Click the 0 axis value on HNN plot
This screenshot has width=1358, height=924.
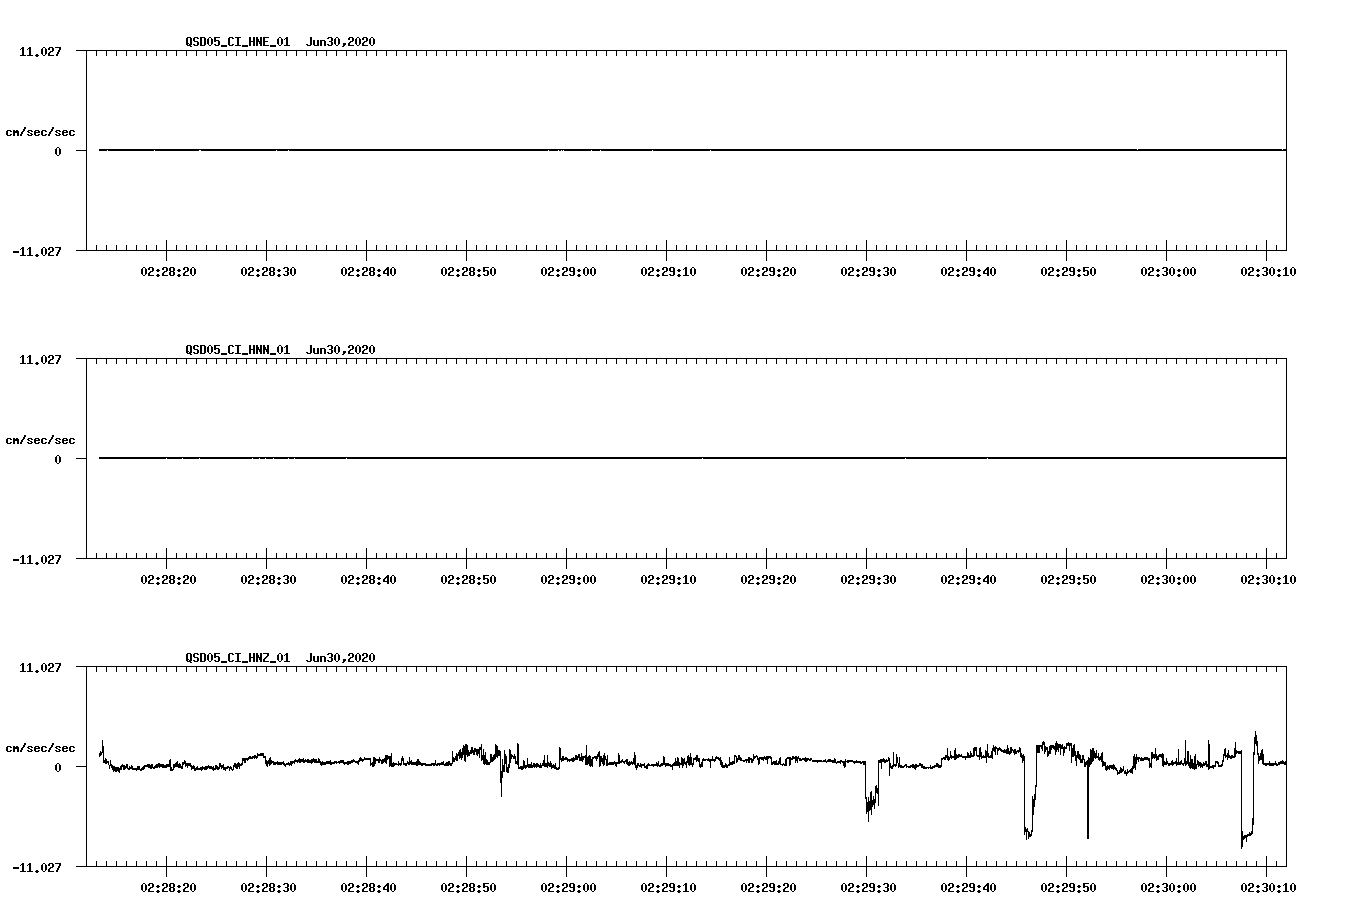point(58,460)
